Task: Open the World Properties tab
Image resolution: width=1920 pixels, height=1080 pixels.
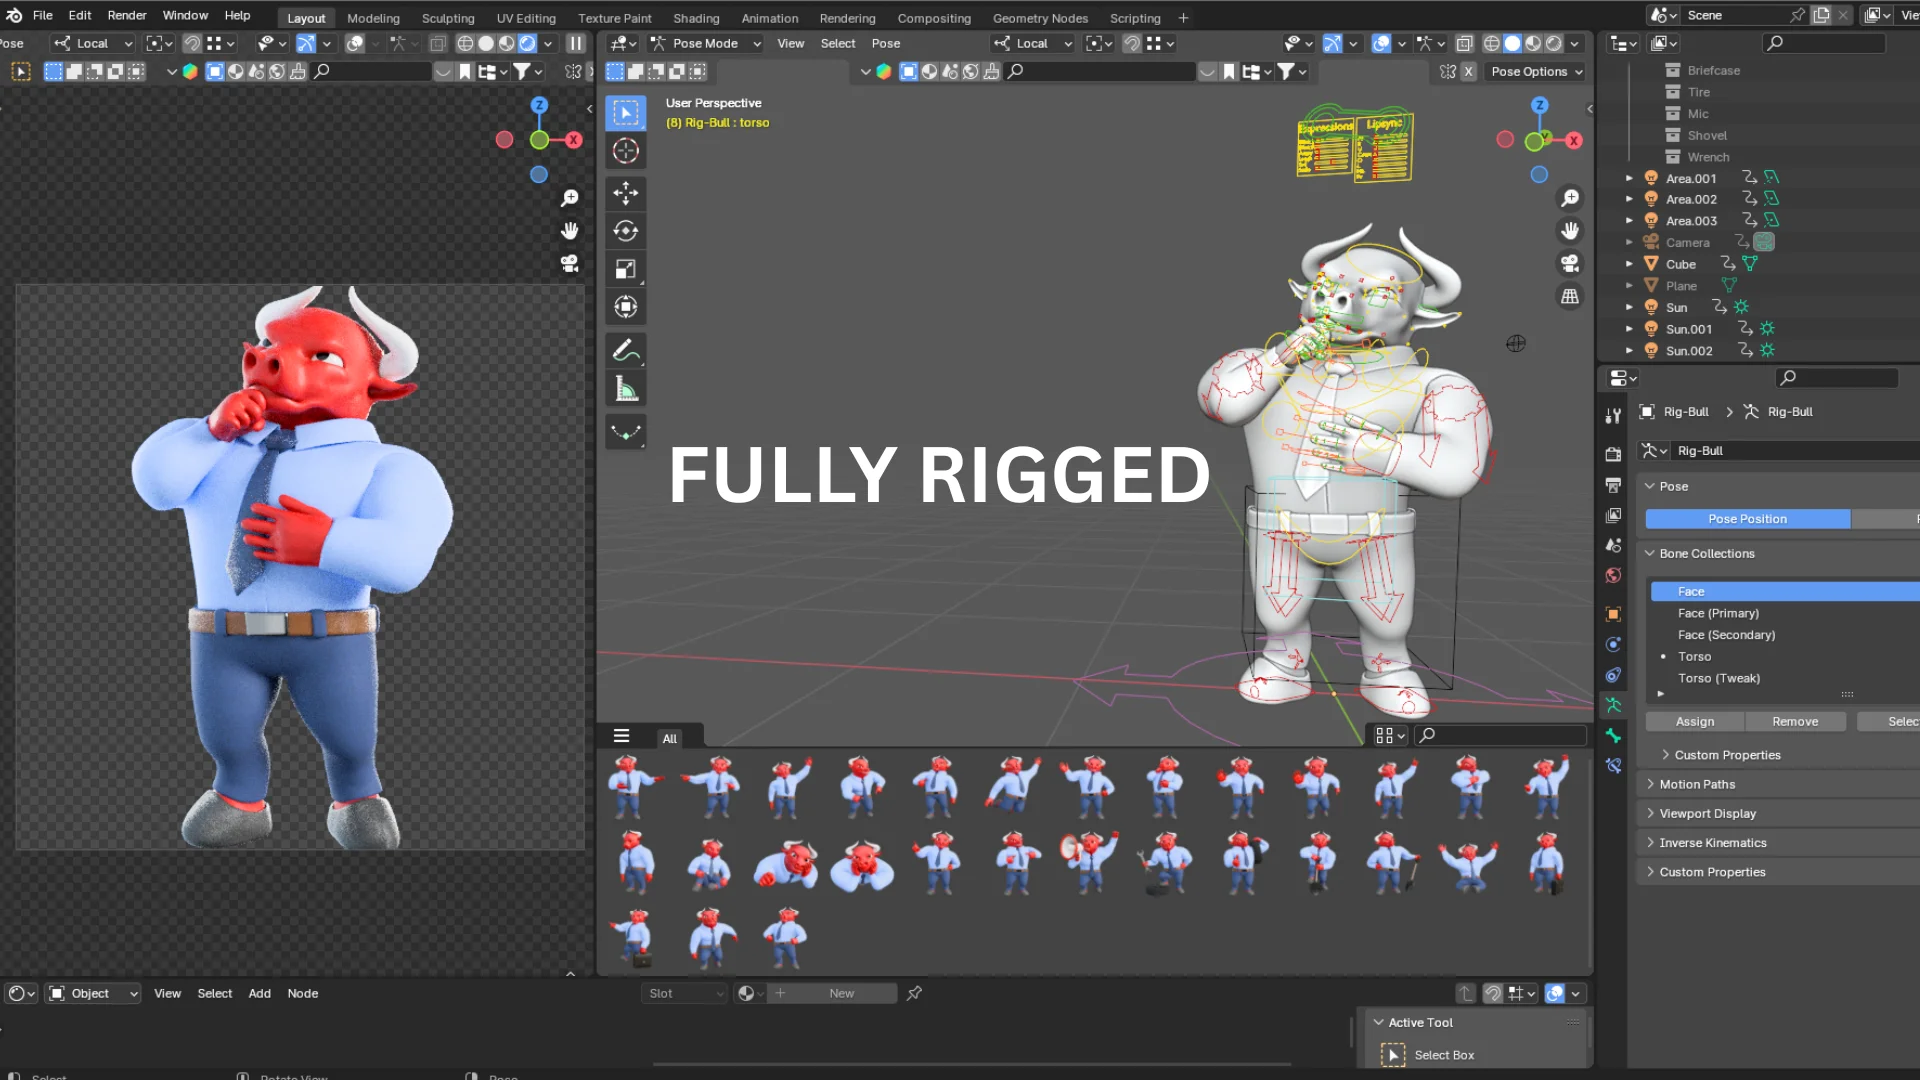Action: point(1613,575)
